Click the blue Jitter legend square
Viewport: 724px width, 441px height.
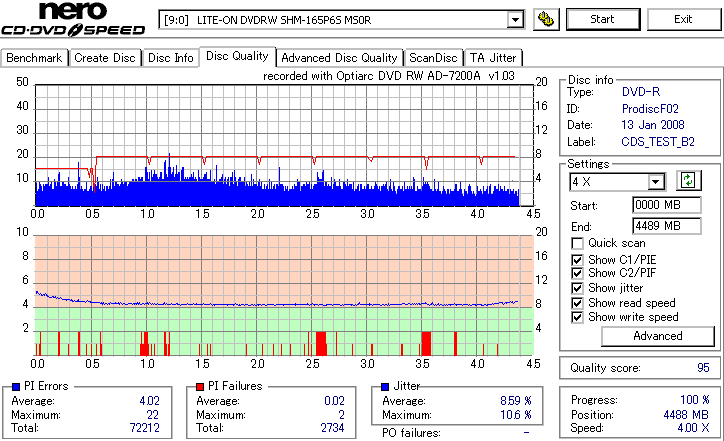[x=385, y=387]
